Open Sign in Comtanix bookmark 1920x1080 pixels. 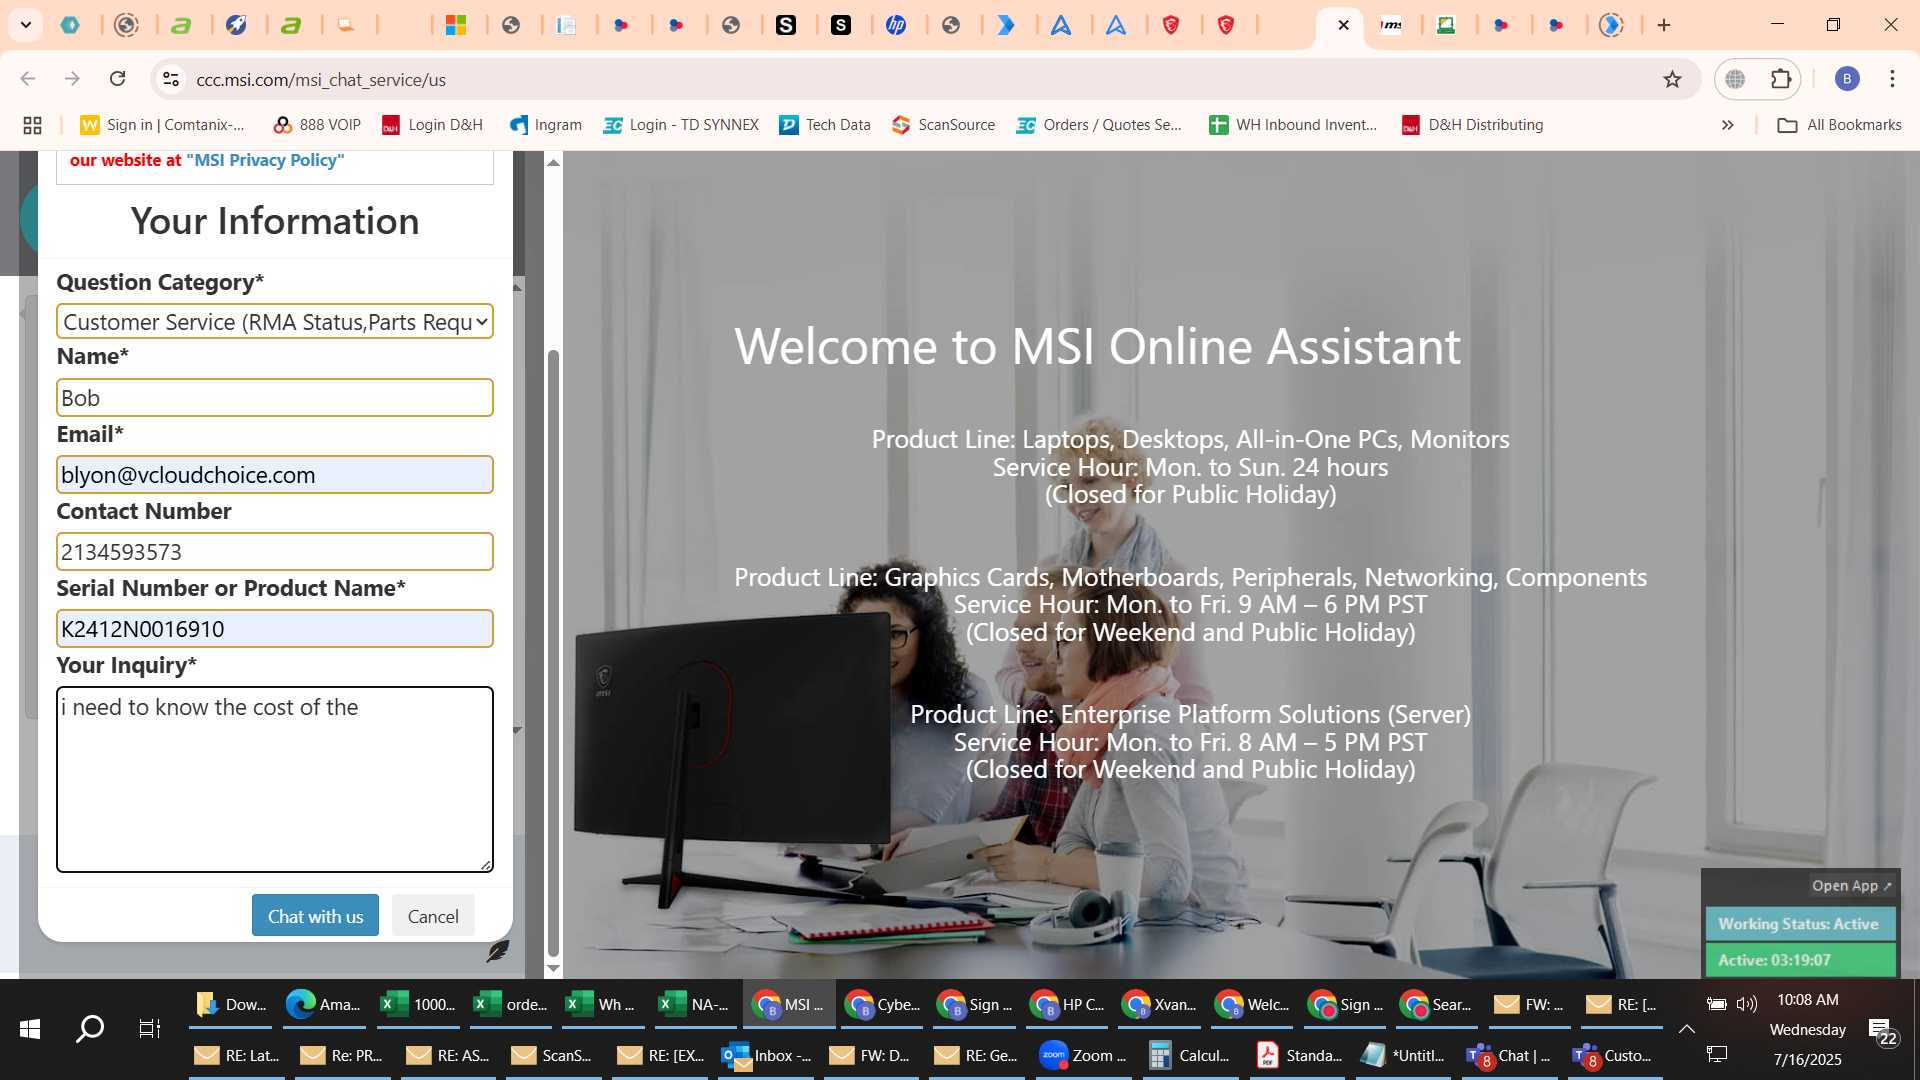pyautogui.click(x=163, y=125)
